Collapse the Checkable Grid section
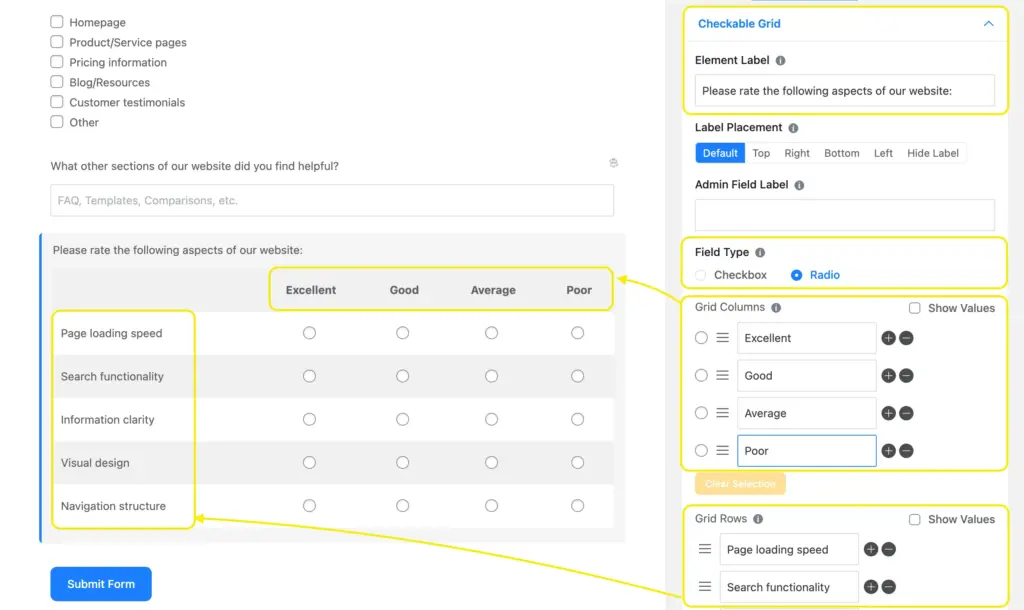 [x=988, y=23]
